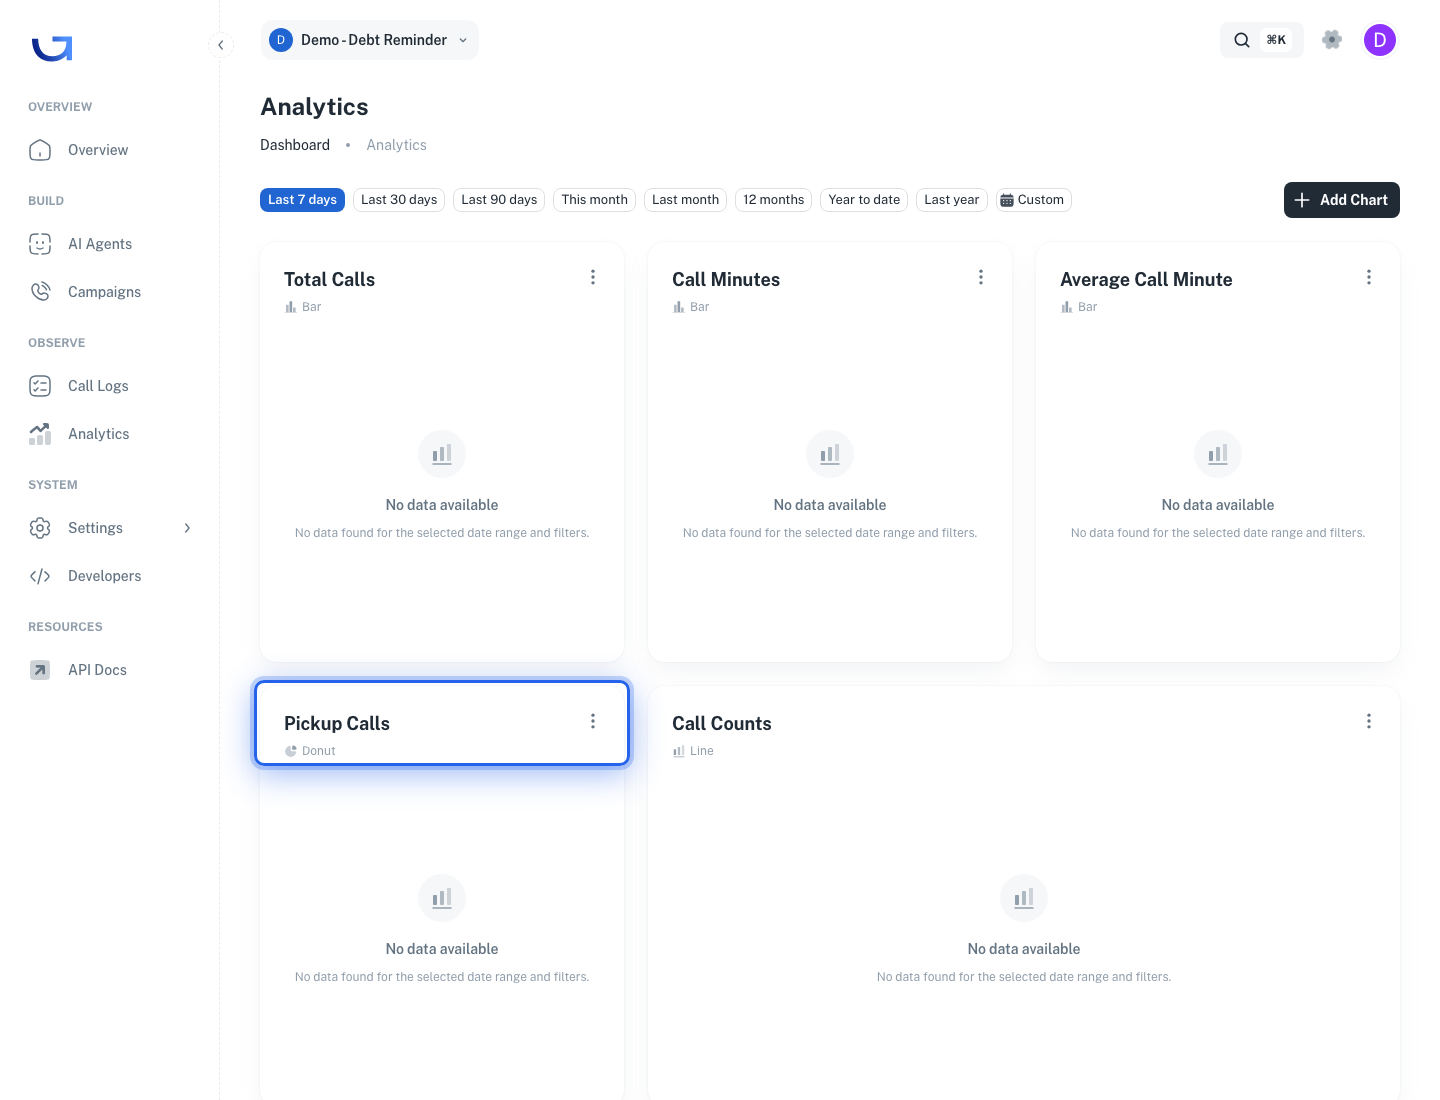Expand the Settings submenu arrow
This screenshot has width=1440, height=1100.
tap(187, 528)
